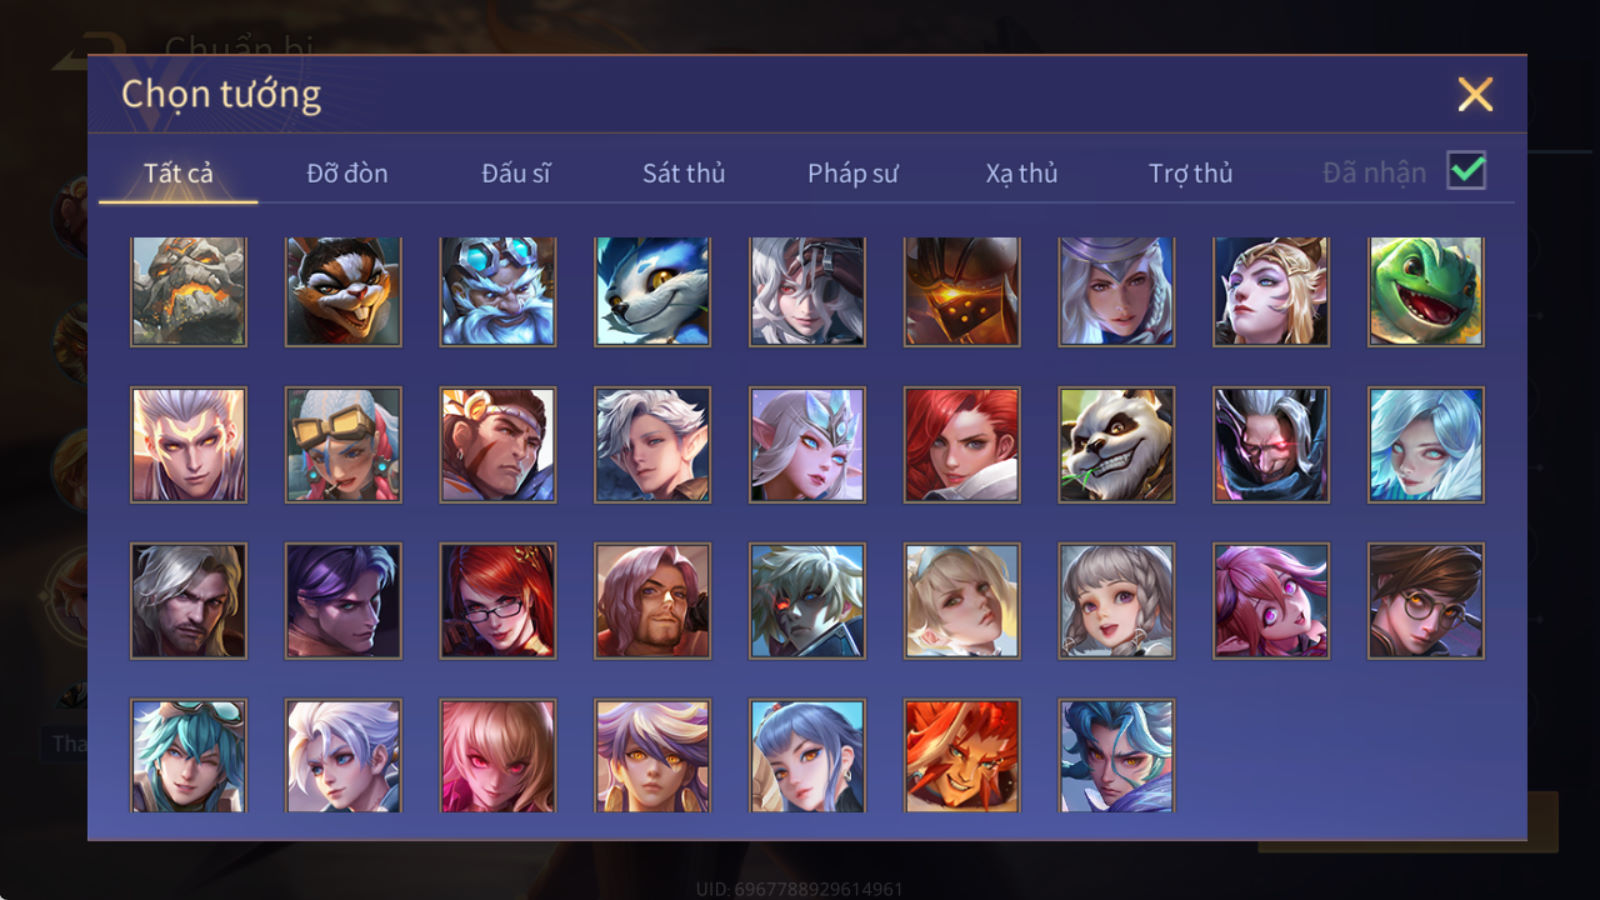1600x900 pixels.
Task: Pick the pink-haired girl hero portrait
Action: (1271, 600)
